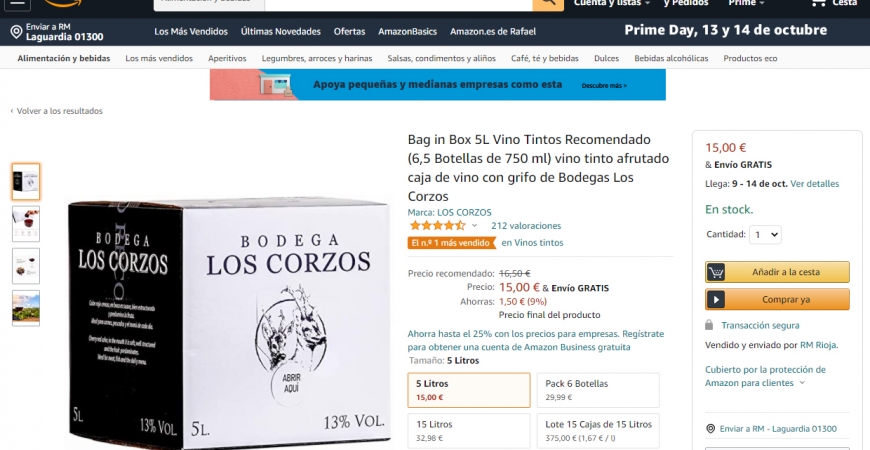This screenshot has width=870, height=450.
Task: Click Volver a los resultados link
Action: point(57,111)
